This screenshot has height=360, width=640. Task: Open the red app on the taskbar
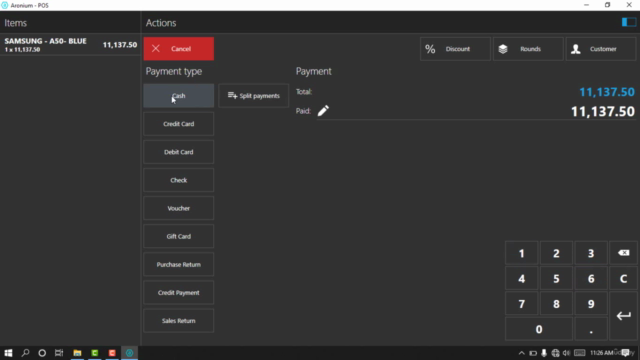(x=112, y=353)
